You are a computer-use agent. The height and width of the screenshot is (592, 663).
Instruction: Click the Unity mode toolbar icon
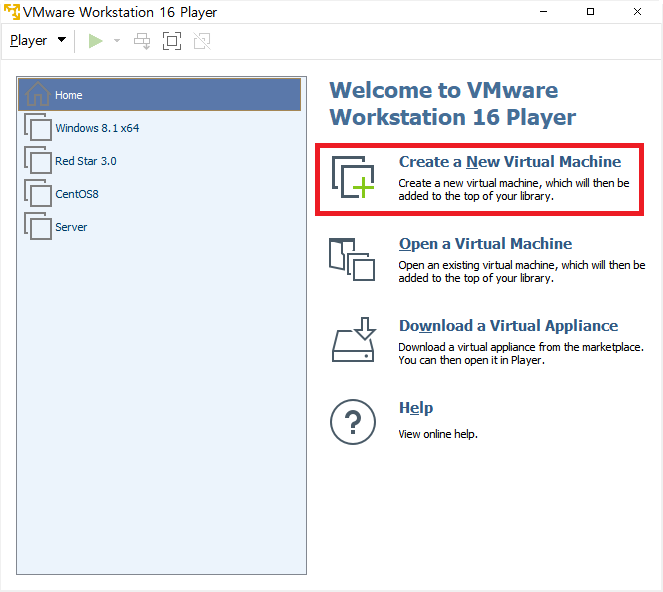(202, 41)
